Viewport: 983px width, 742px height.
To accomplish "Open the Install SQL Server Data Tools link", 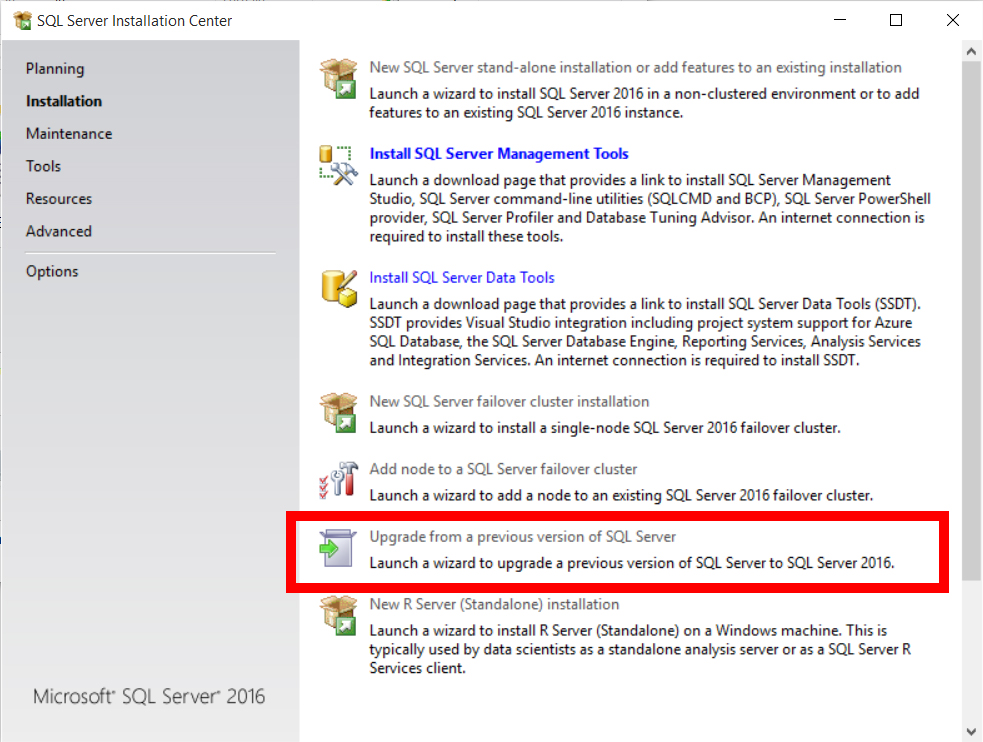I will tap(462, 278).
